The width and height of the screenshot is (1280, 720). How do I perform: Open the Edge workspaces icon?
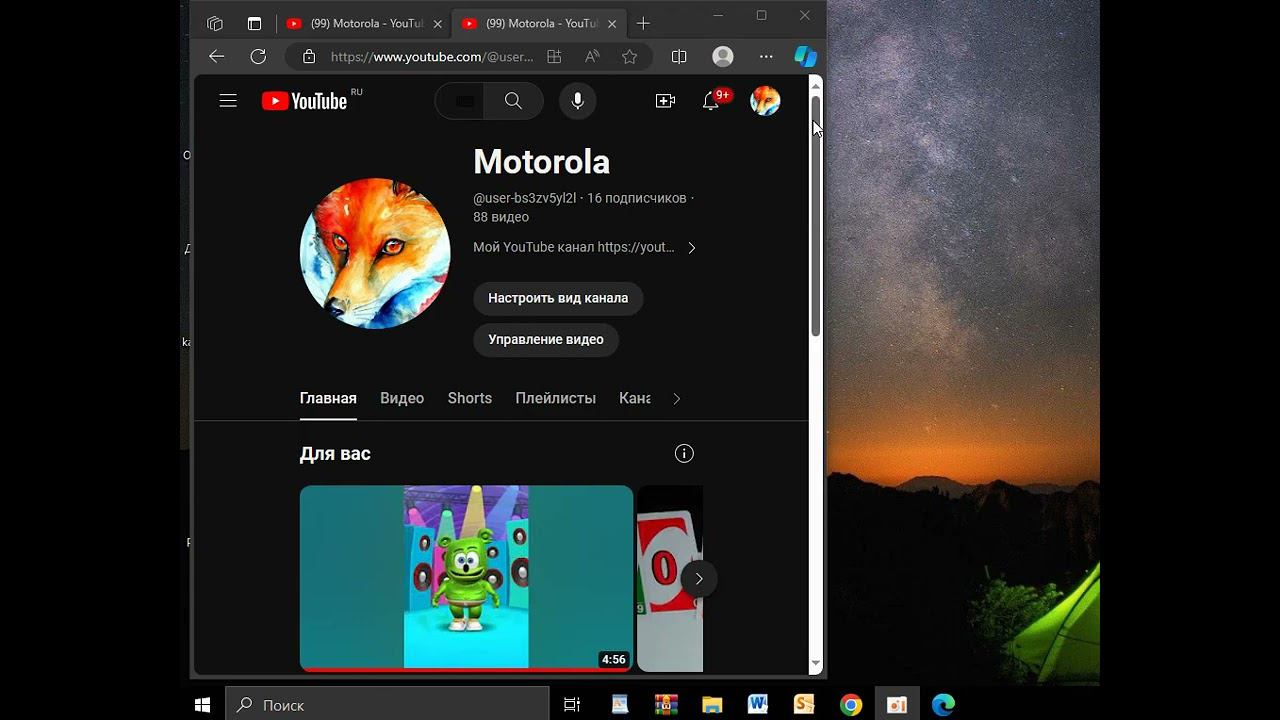[x=215, y=23]
